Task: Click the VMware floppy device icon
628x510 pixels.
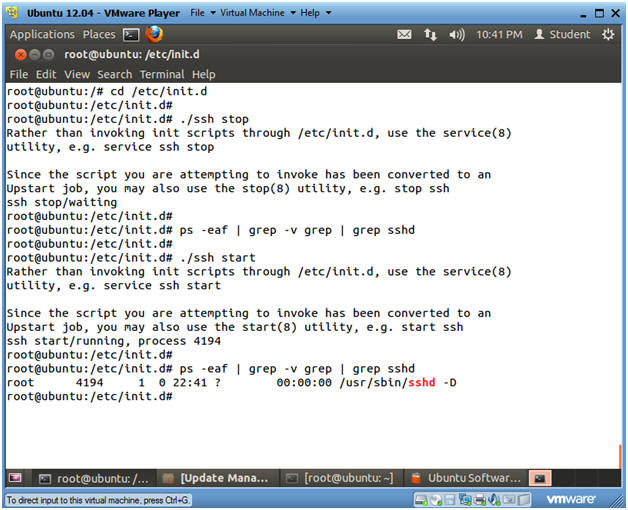Action: [450, 500]
